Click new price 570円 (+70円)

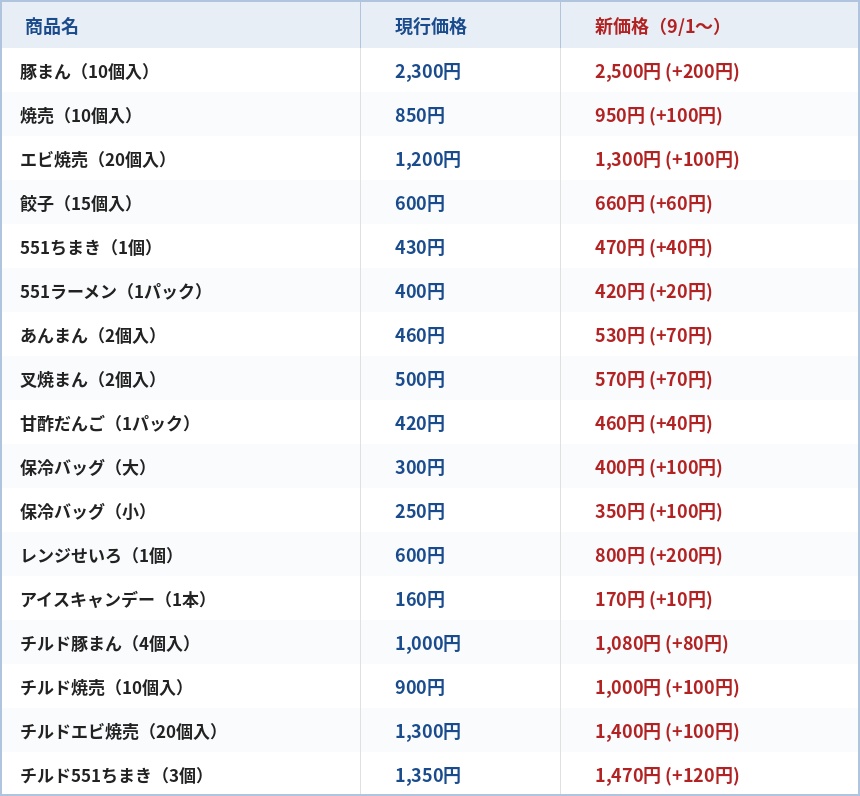click(x=653, y=379)
